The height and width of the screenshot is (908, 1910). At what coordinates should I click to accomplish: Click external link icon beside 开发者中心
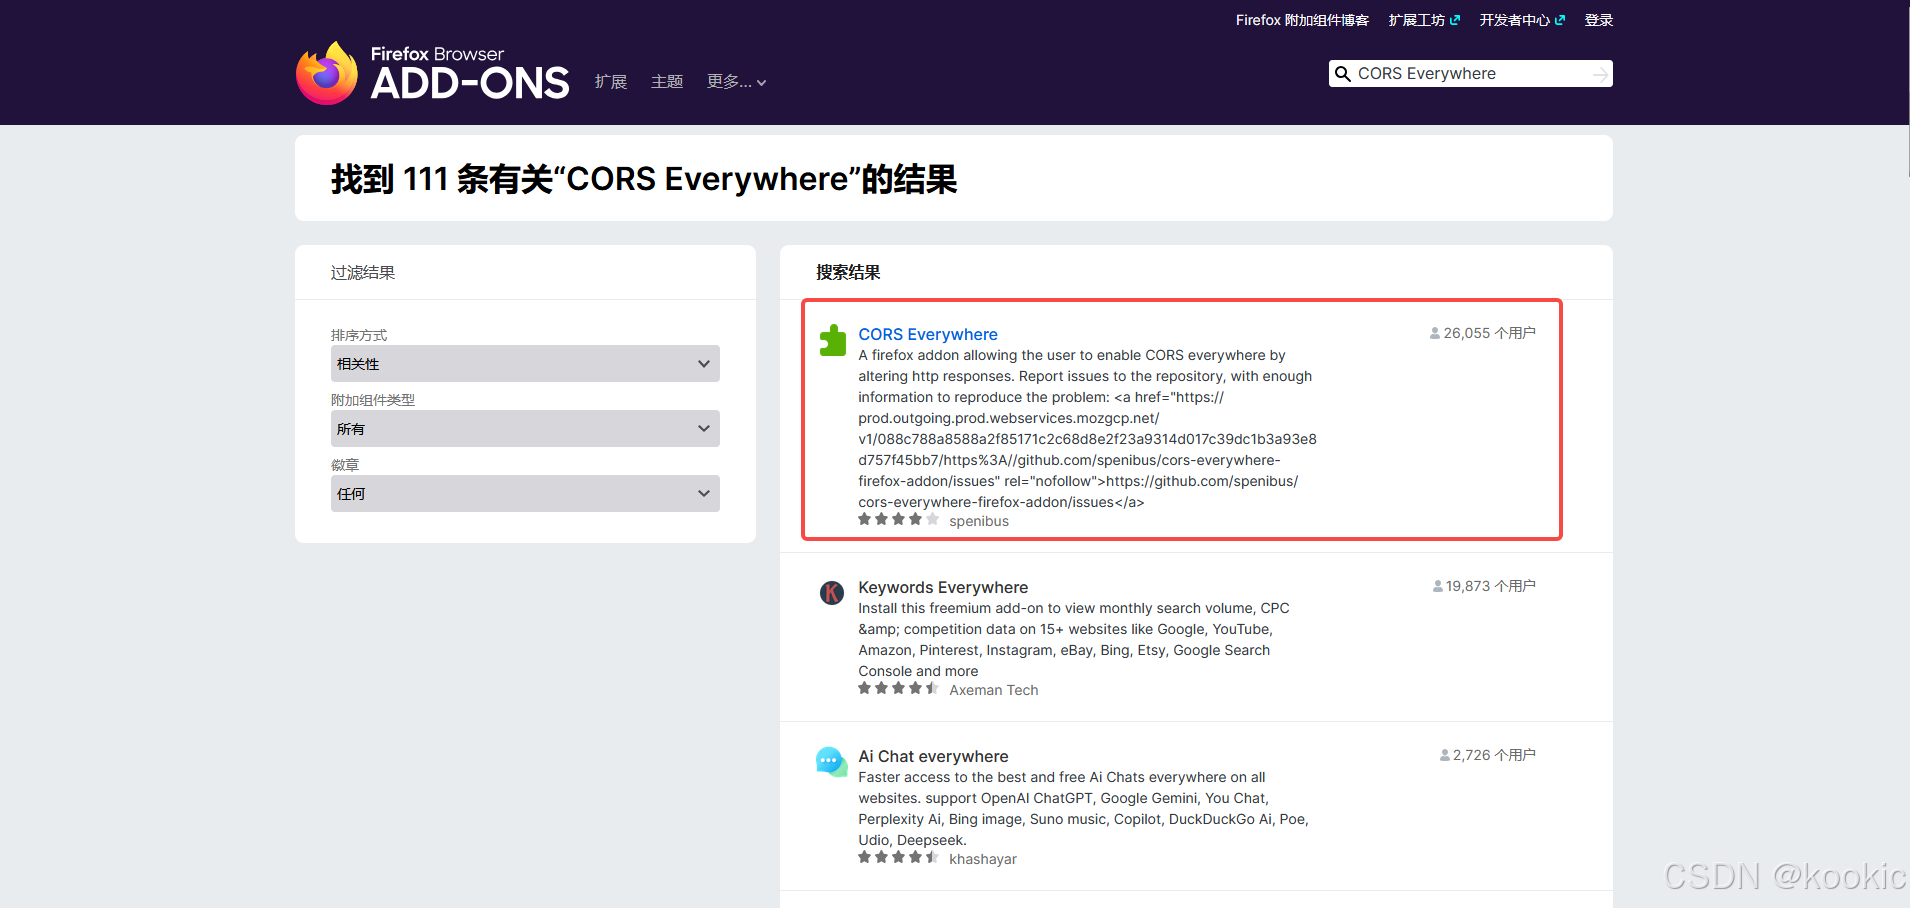point(1560,20)
